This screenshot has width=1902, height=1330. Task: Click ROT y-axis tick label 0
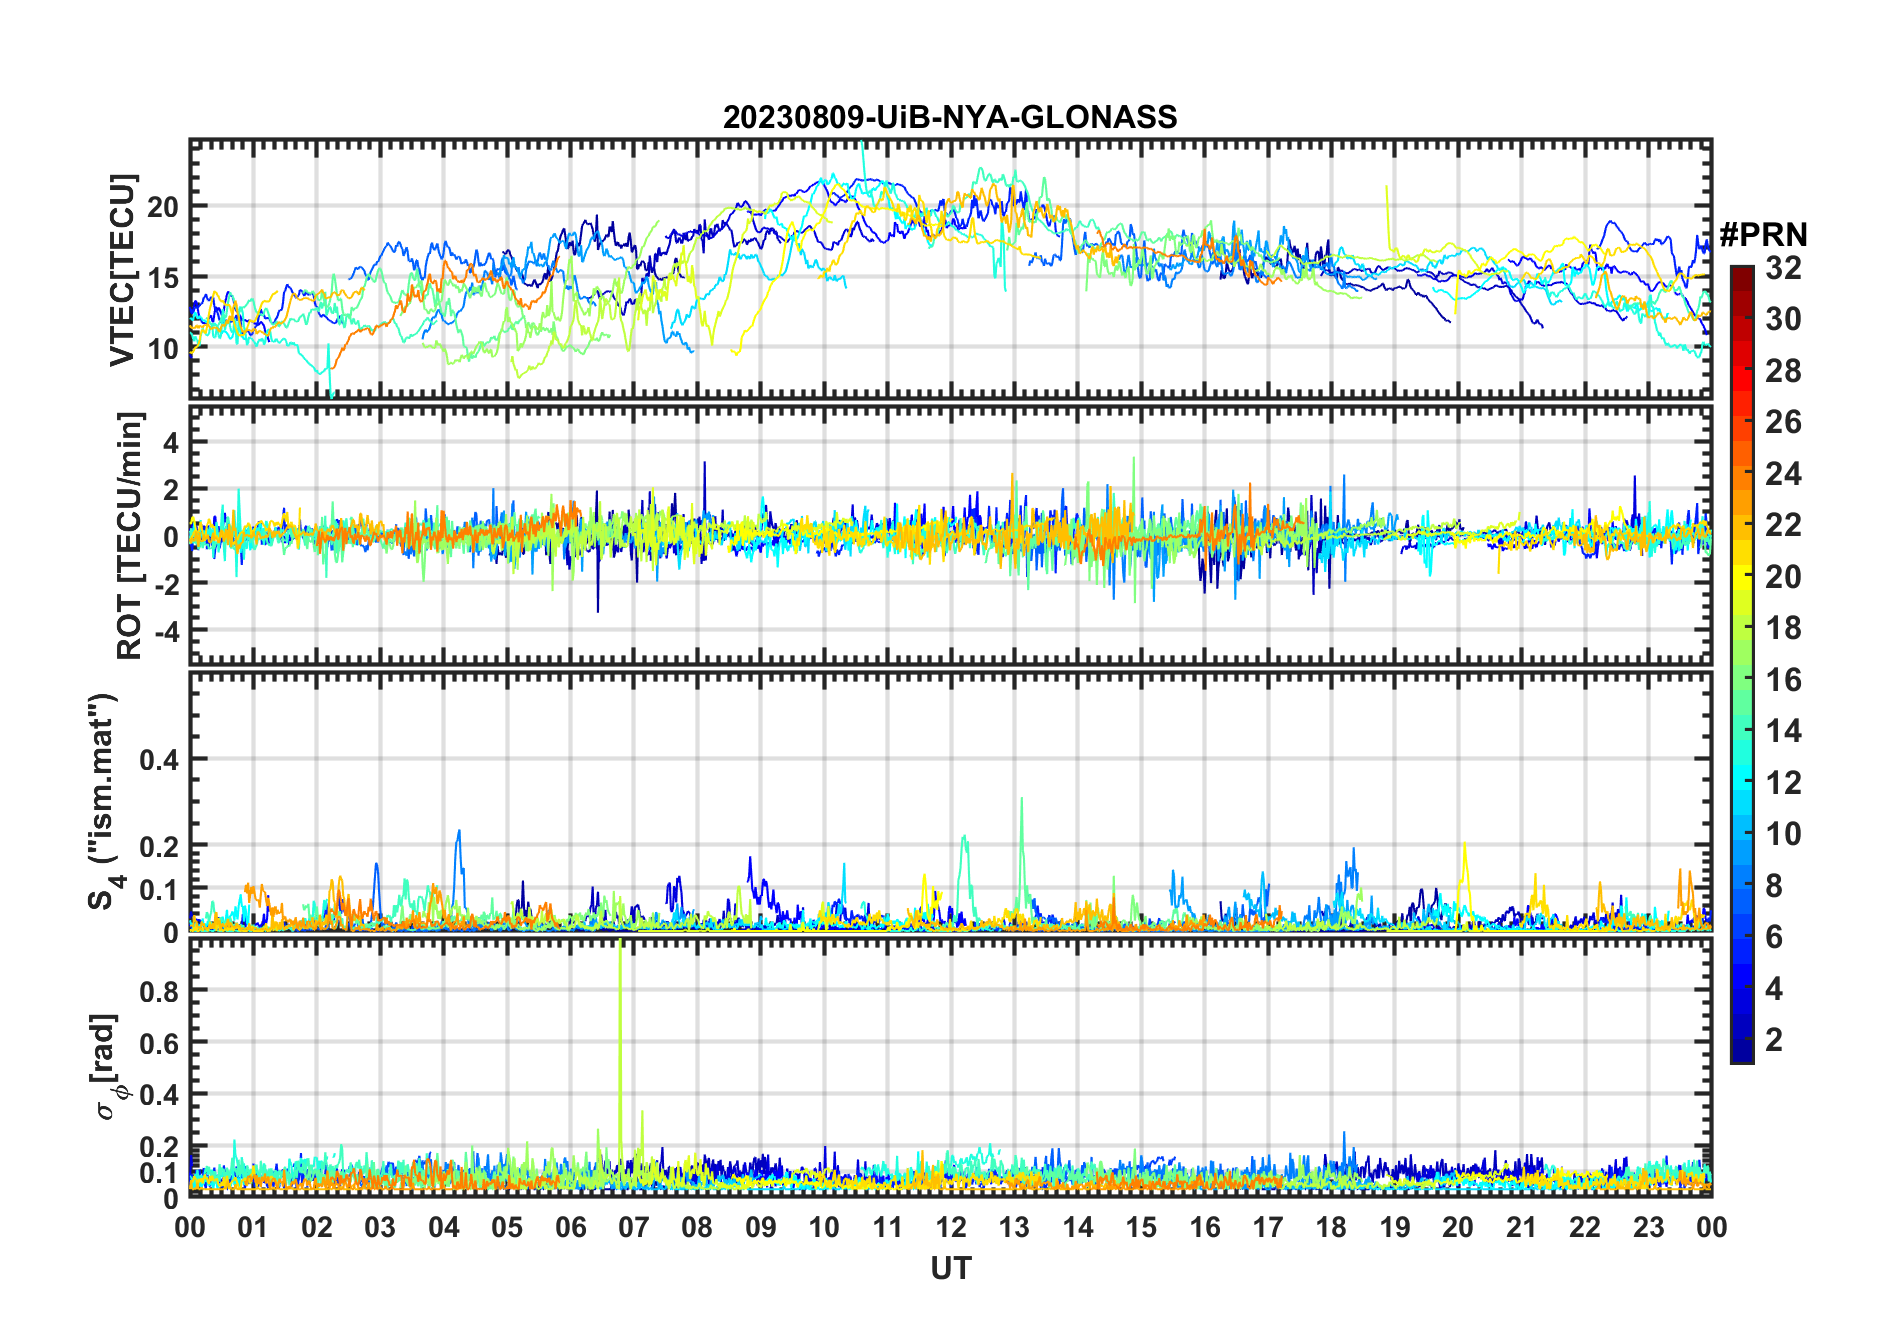click(x=171, y=537)
